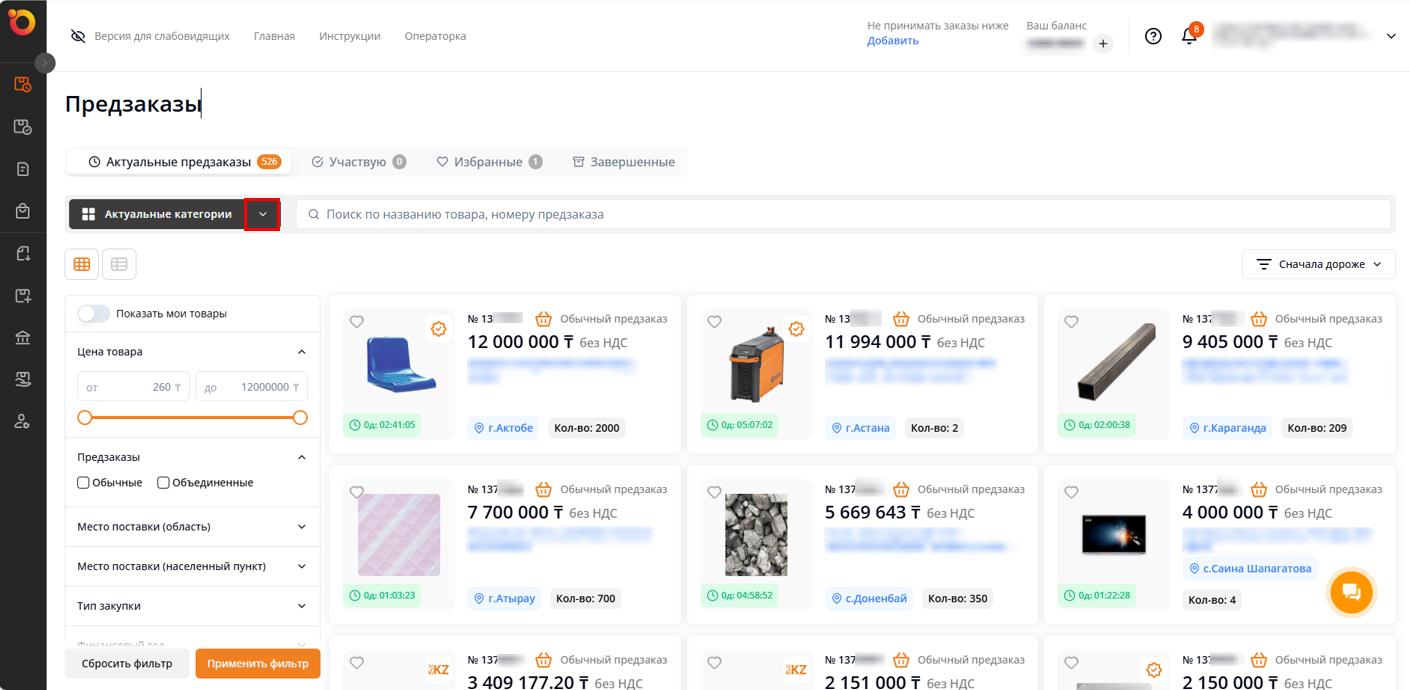Image resolution: width=1410 pixels, height=690 pixels.
Task: Open Инструкции in top menu
Action: coord(350,36)
